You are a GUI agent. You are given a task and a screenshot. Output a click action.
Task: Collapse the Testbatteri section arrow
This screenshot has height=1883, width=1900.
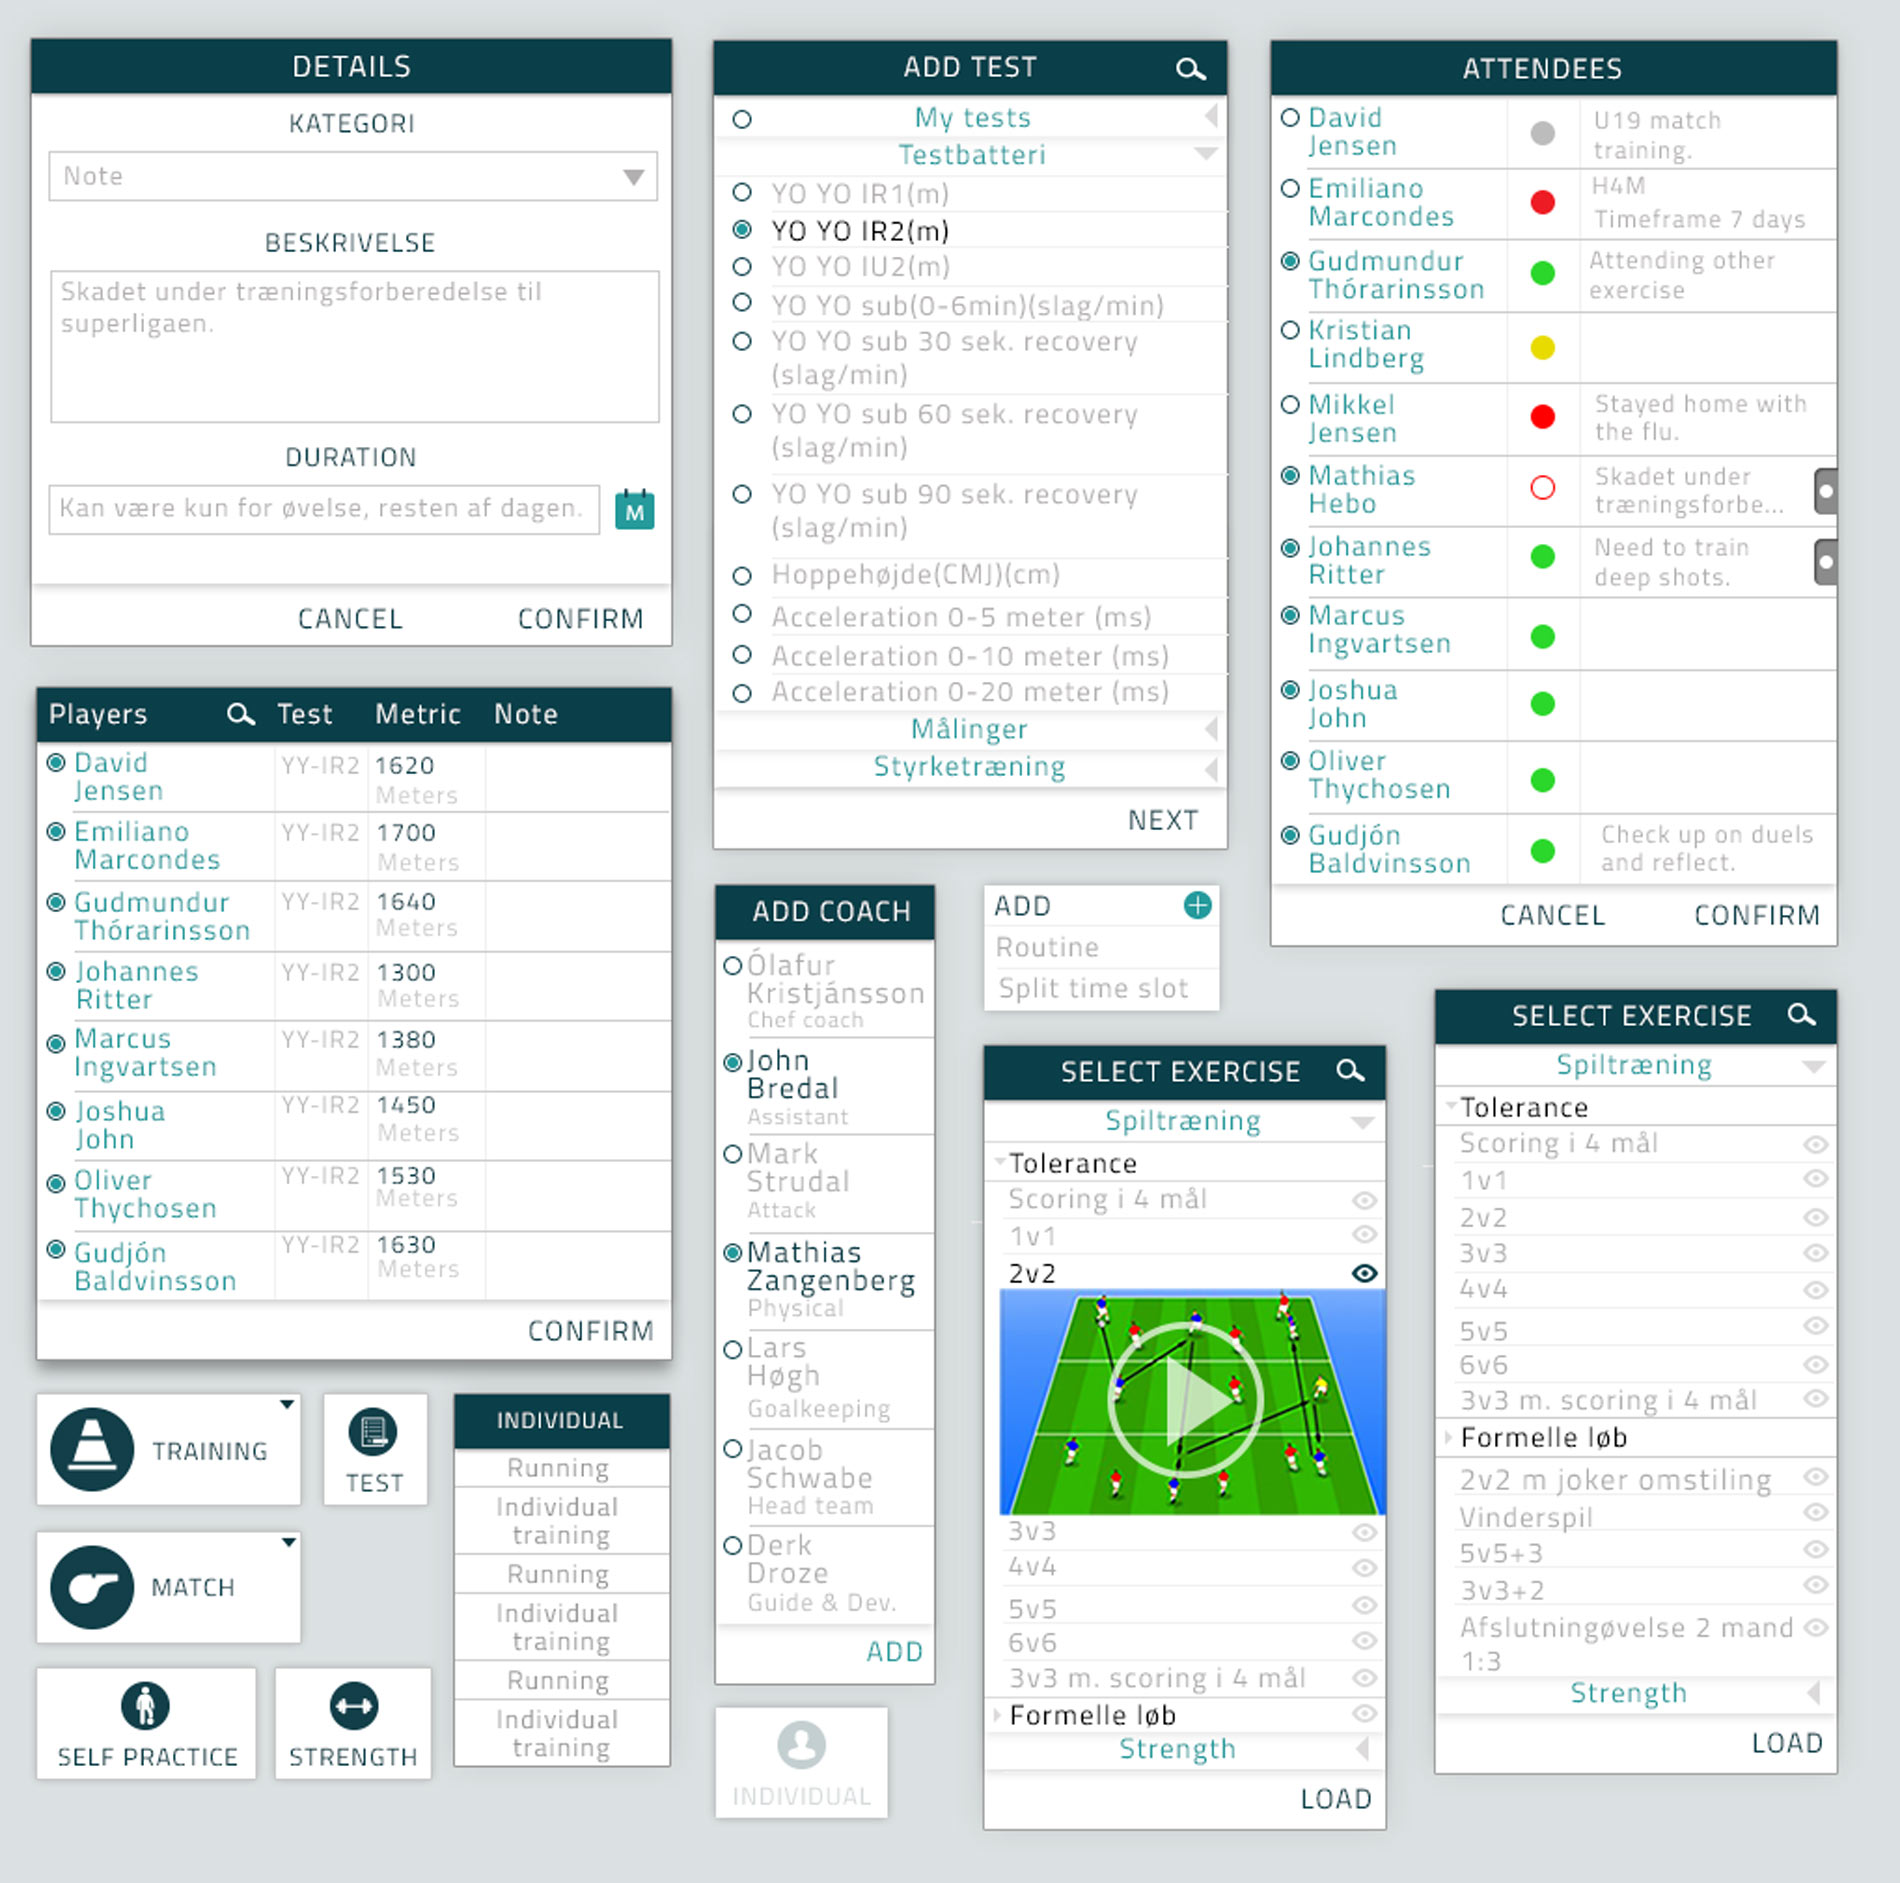[x=1206, y=154]
